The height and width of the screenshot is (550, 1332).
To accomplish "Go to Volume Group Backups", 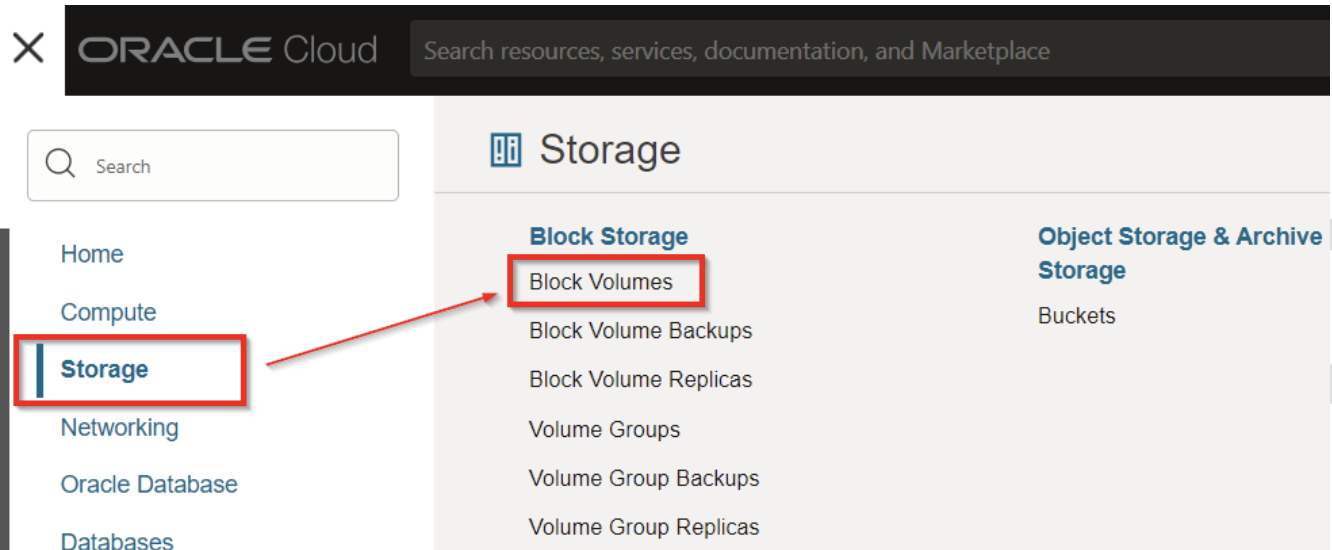I will coord(643,478).
